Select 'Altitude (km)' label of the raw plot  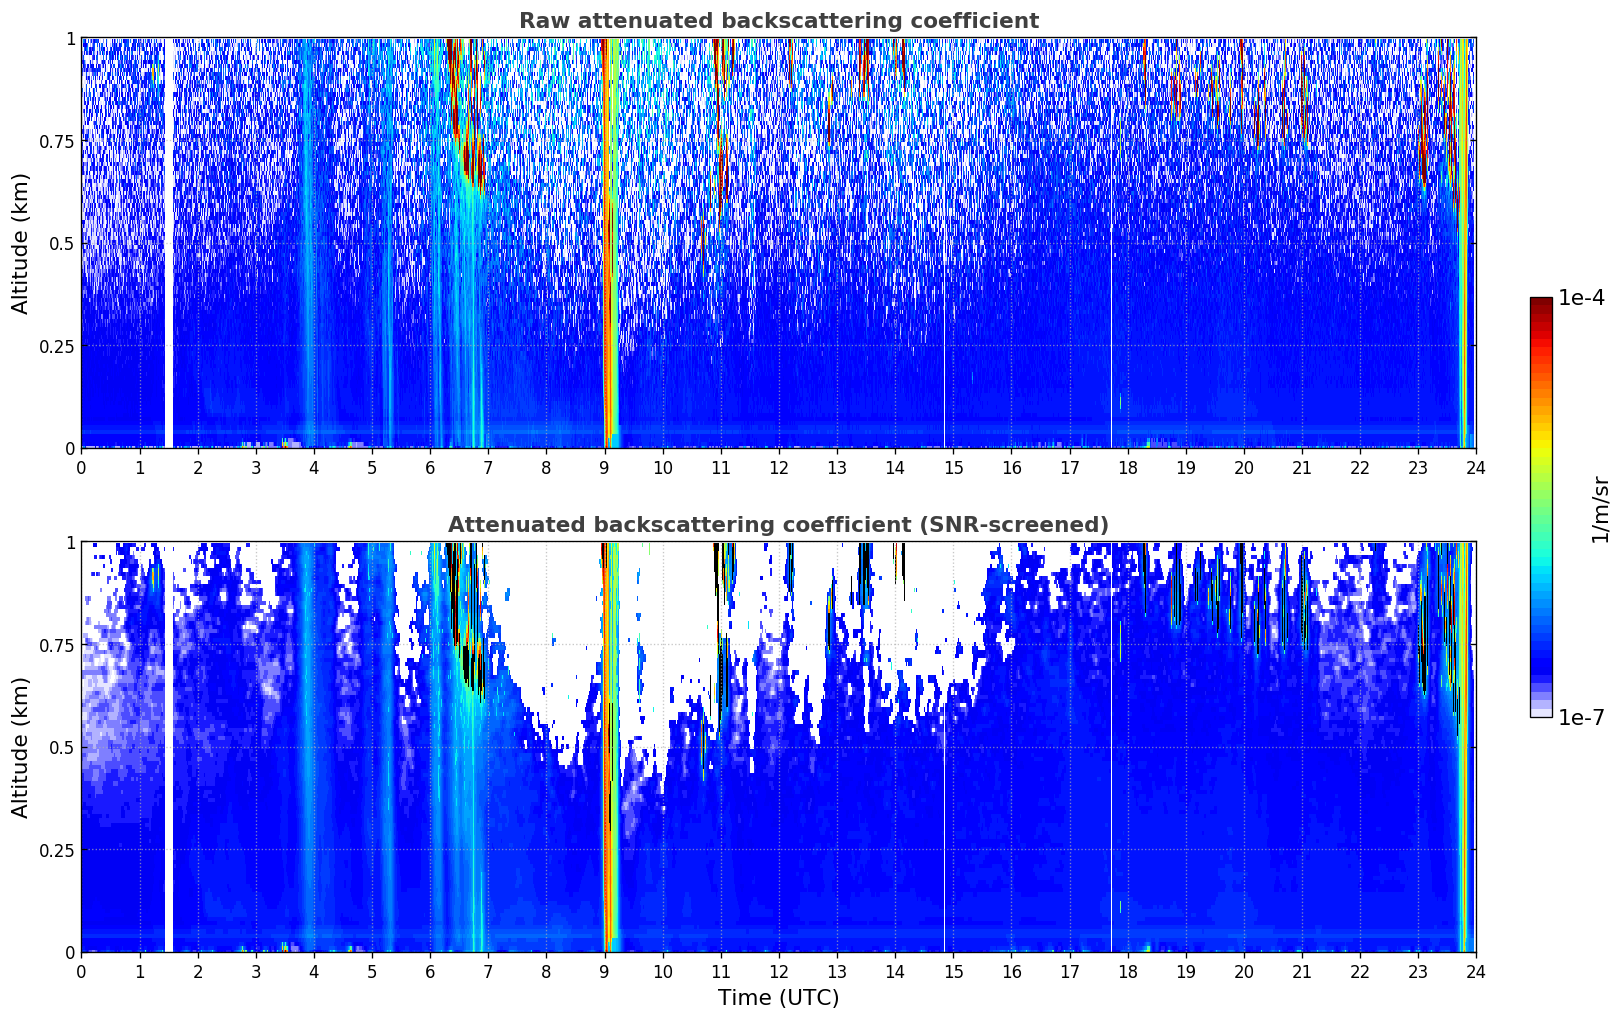click(x=20, y=243)
